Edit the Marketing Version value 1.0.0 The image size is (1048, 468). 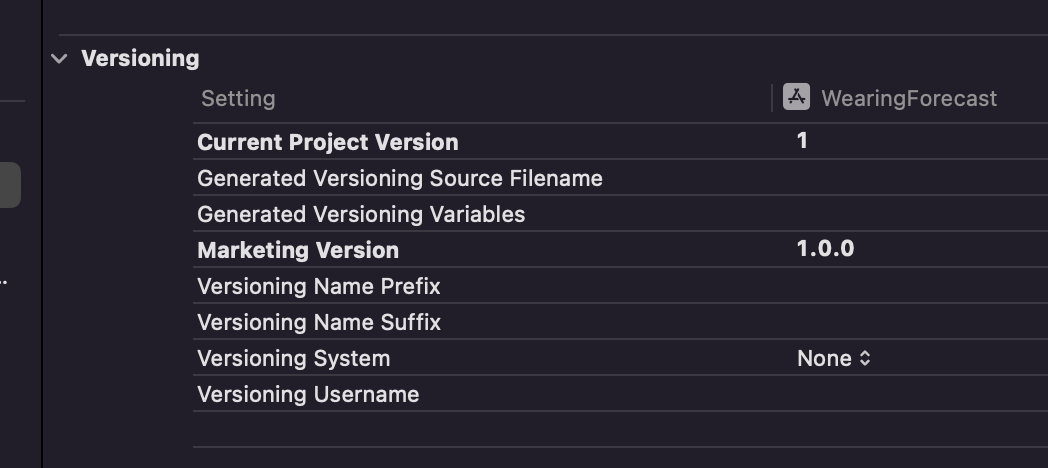825,249
